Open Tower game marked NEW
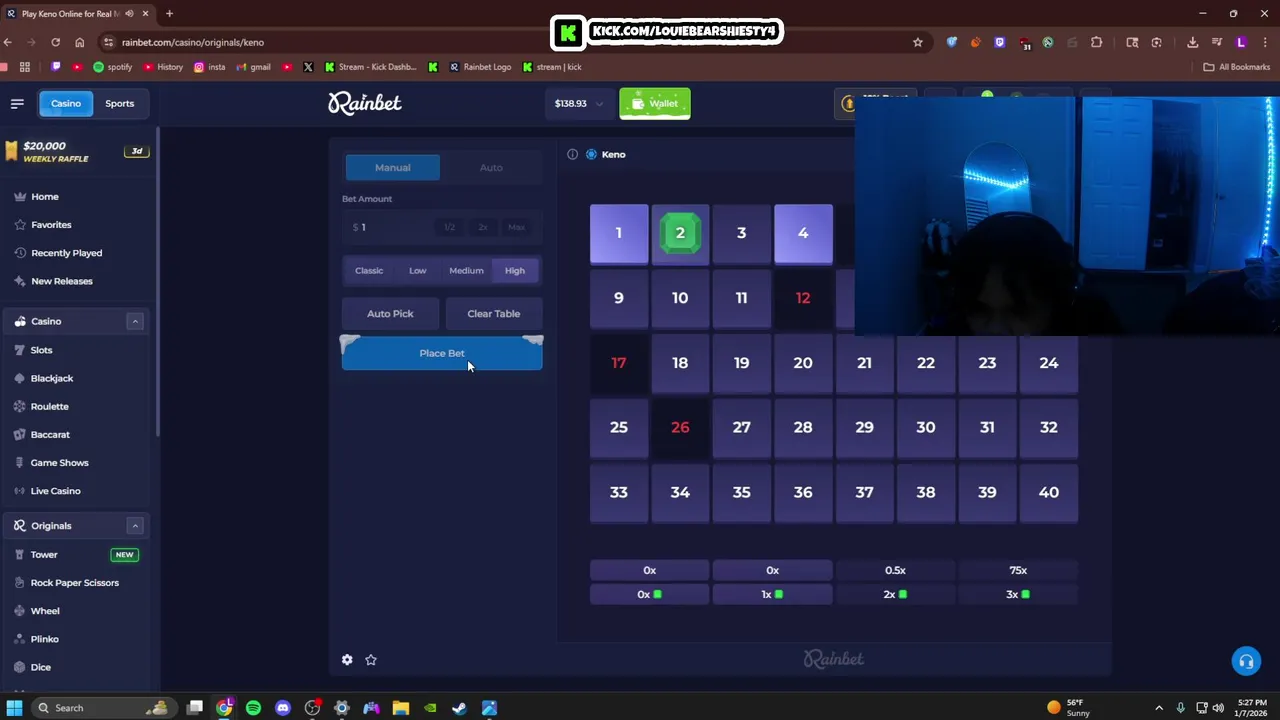1280x720 pixels. click(x=77, y=555)
